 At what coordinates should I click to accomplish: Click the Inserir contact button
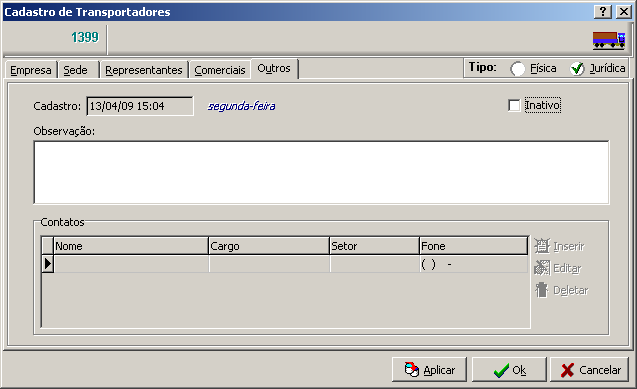click(x=559, y=246)
